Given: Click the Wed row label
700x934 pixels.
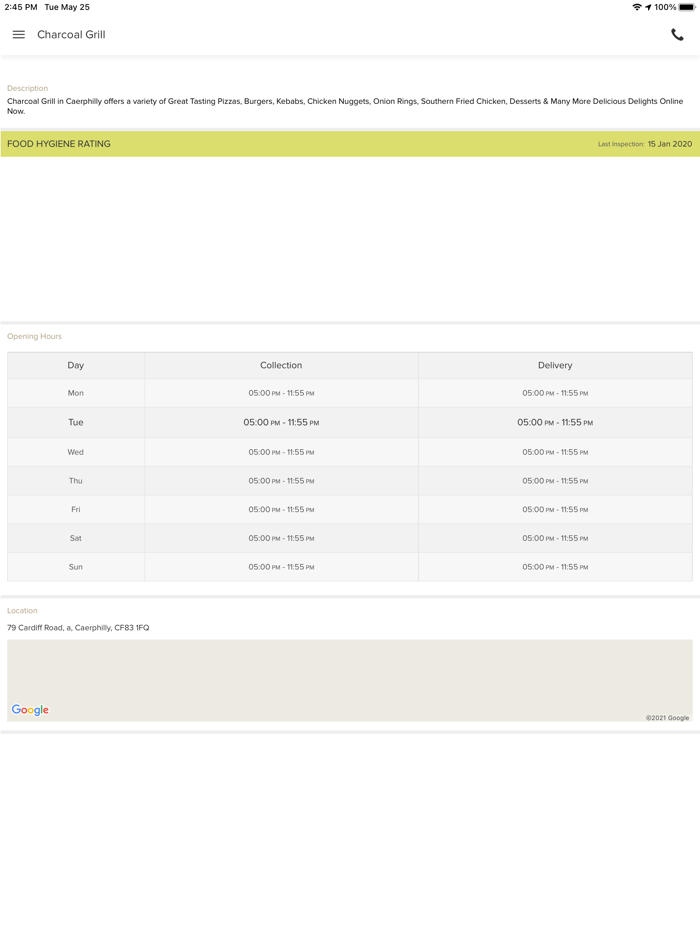Looking at the screenshot, I should point(76,452).
